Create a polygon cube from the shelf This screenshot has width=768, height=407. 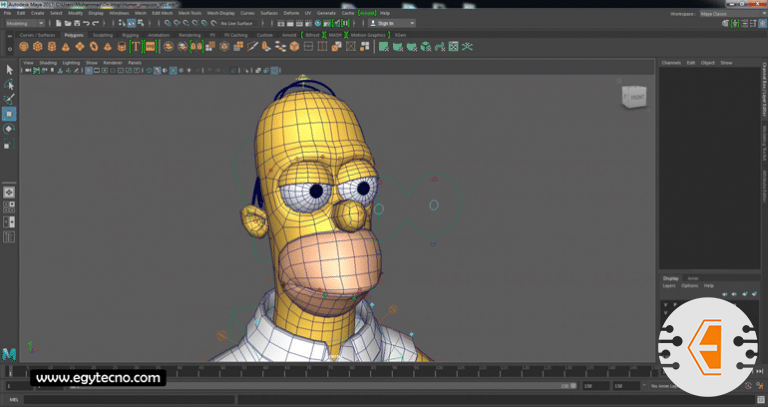pyautogui.click(x=38, y=47)
